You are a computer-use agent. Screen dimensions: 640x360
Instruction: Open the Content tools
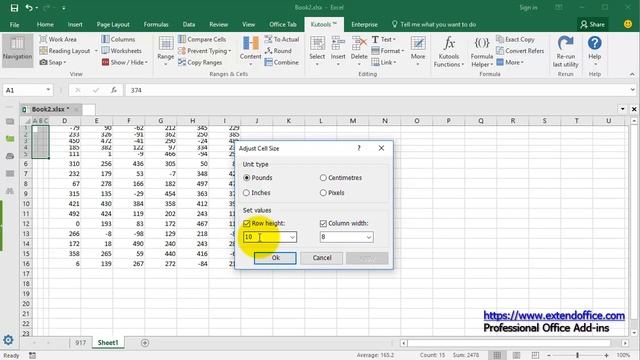coord(250,51)
